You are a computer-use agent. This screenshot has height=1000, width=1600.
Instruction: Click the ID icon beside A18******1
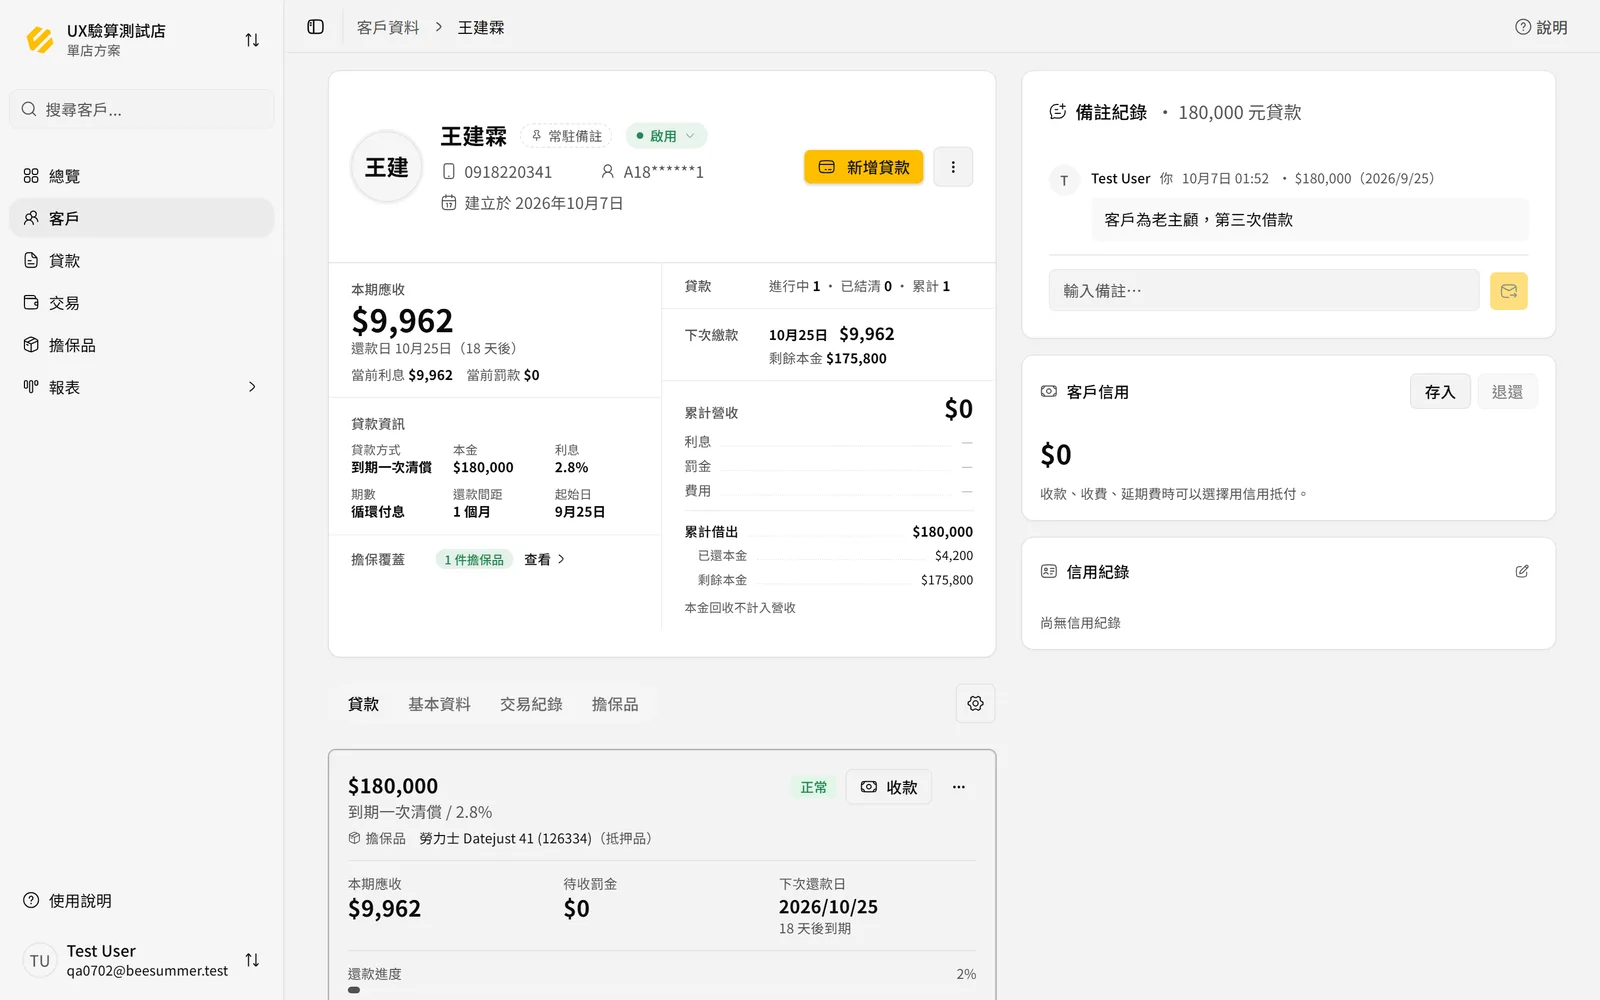point(607,171)
